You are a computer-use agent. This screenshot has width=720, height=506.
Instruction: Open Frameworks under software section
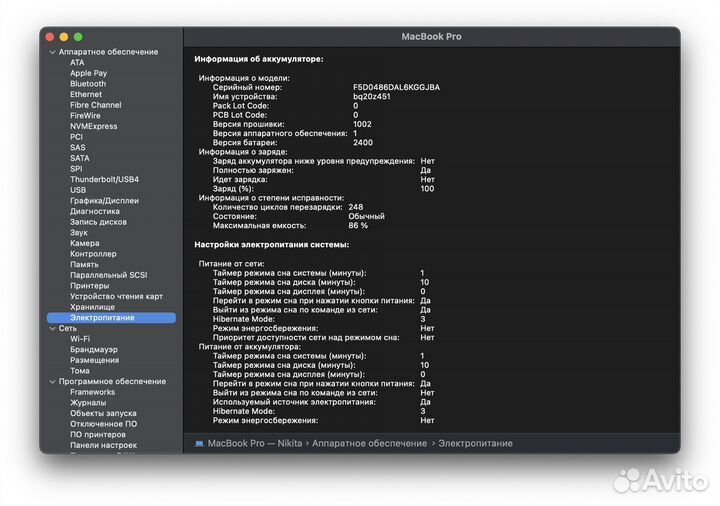pyautogui.click(x=92, y=392)
